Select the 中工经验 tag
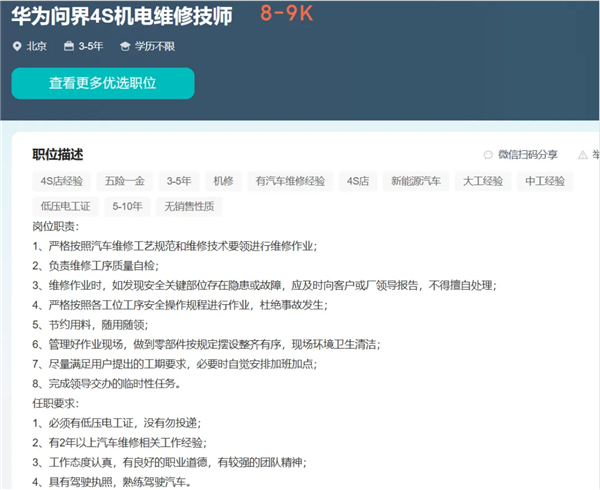Viewport: 600px width, 490px height. (x=545, y=181)
